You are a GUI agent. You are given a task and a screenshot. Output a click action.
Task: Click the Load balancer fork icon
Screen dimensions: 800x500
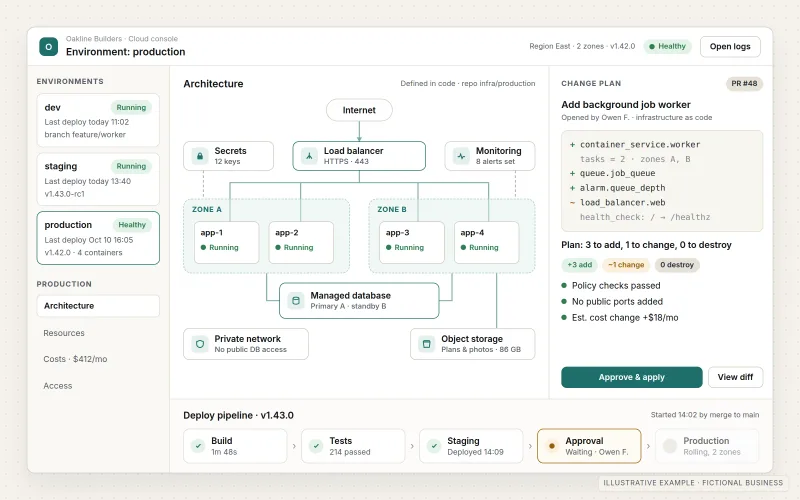pos(309,156)
